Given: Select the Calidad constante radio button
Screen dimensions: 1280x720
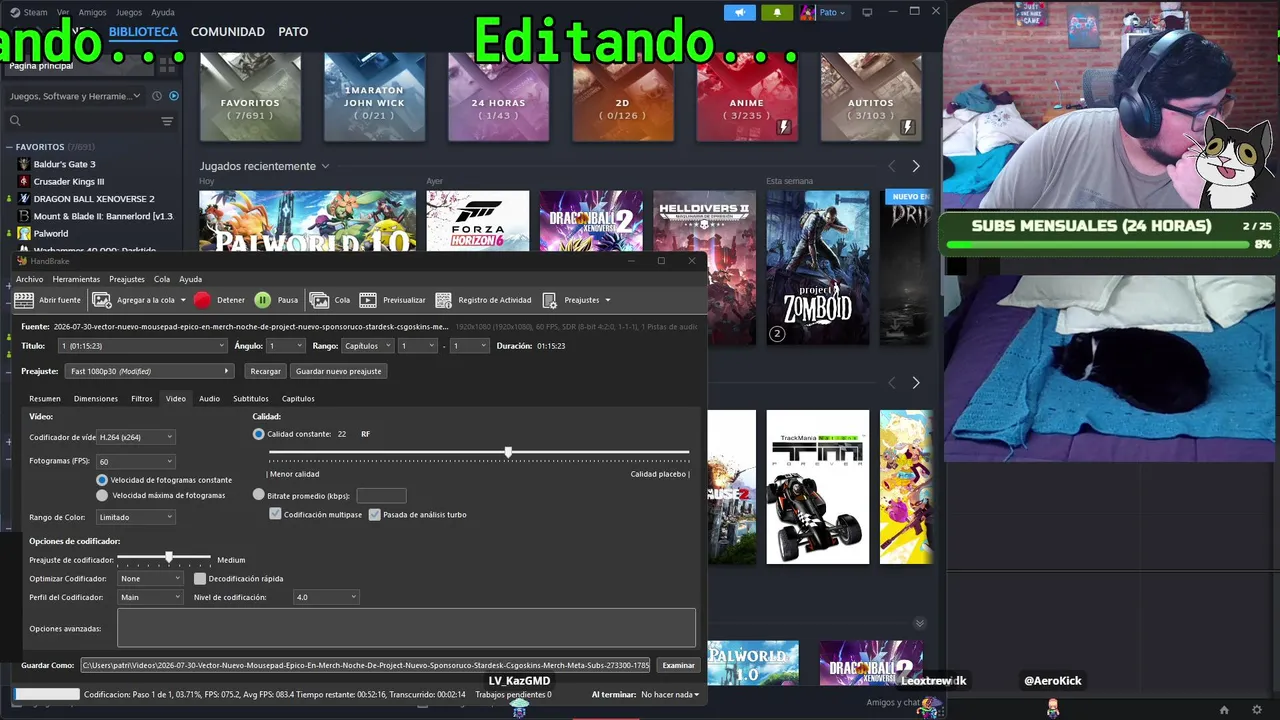Looking at the screenshot, I should point(259,434).
